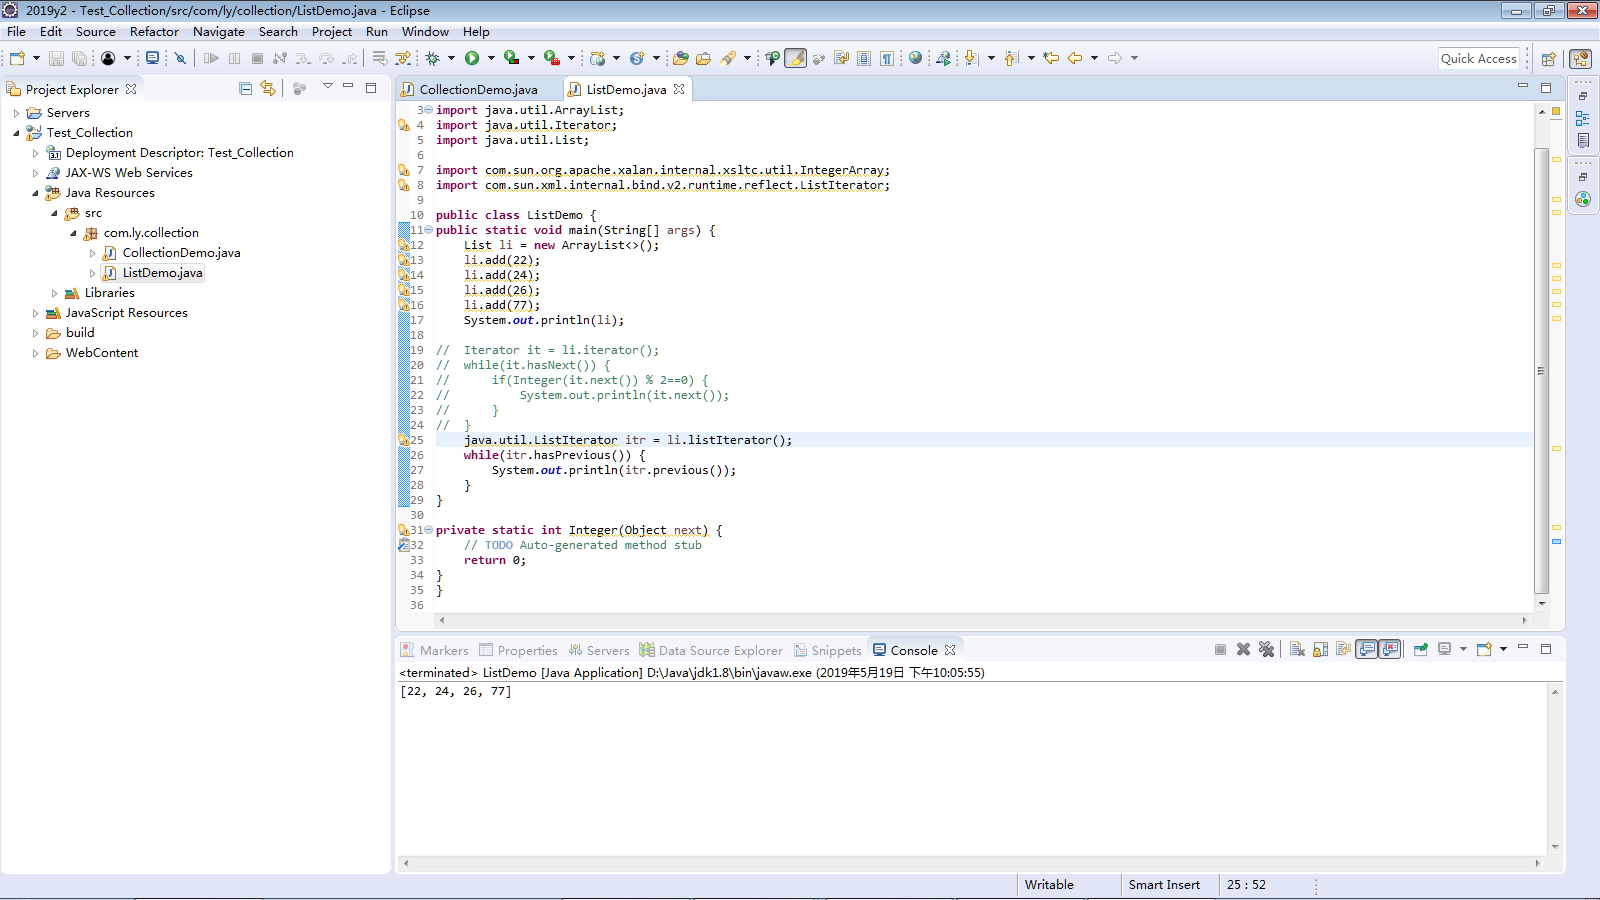Open the Web Browser globe icon
Viewport: 1600px width, 900px height.
pyautogui.click(x=916, y=58)
